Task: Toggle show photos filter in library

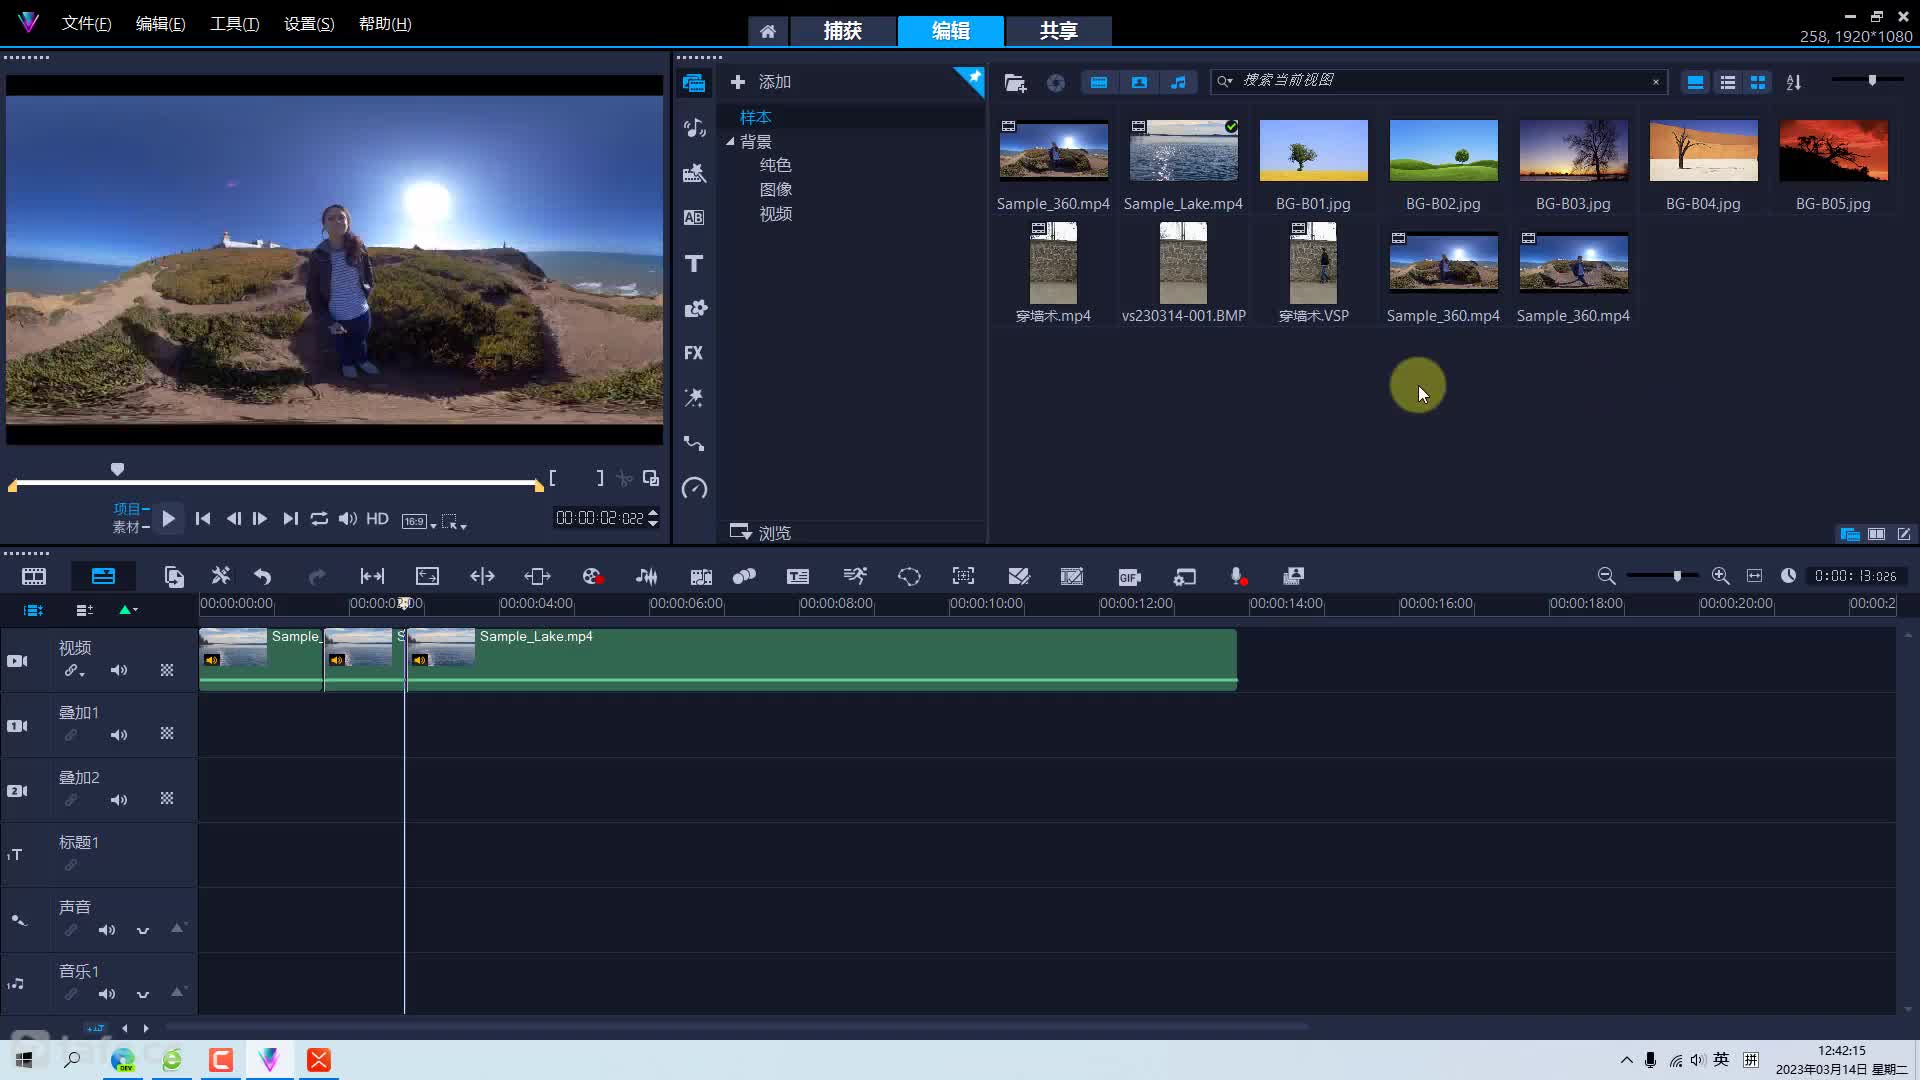Action: (x=1139, y=82)
